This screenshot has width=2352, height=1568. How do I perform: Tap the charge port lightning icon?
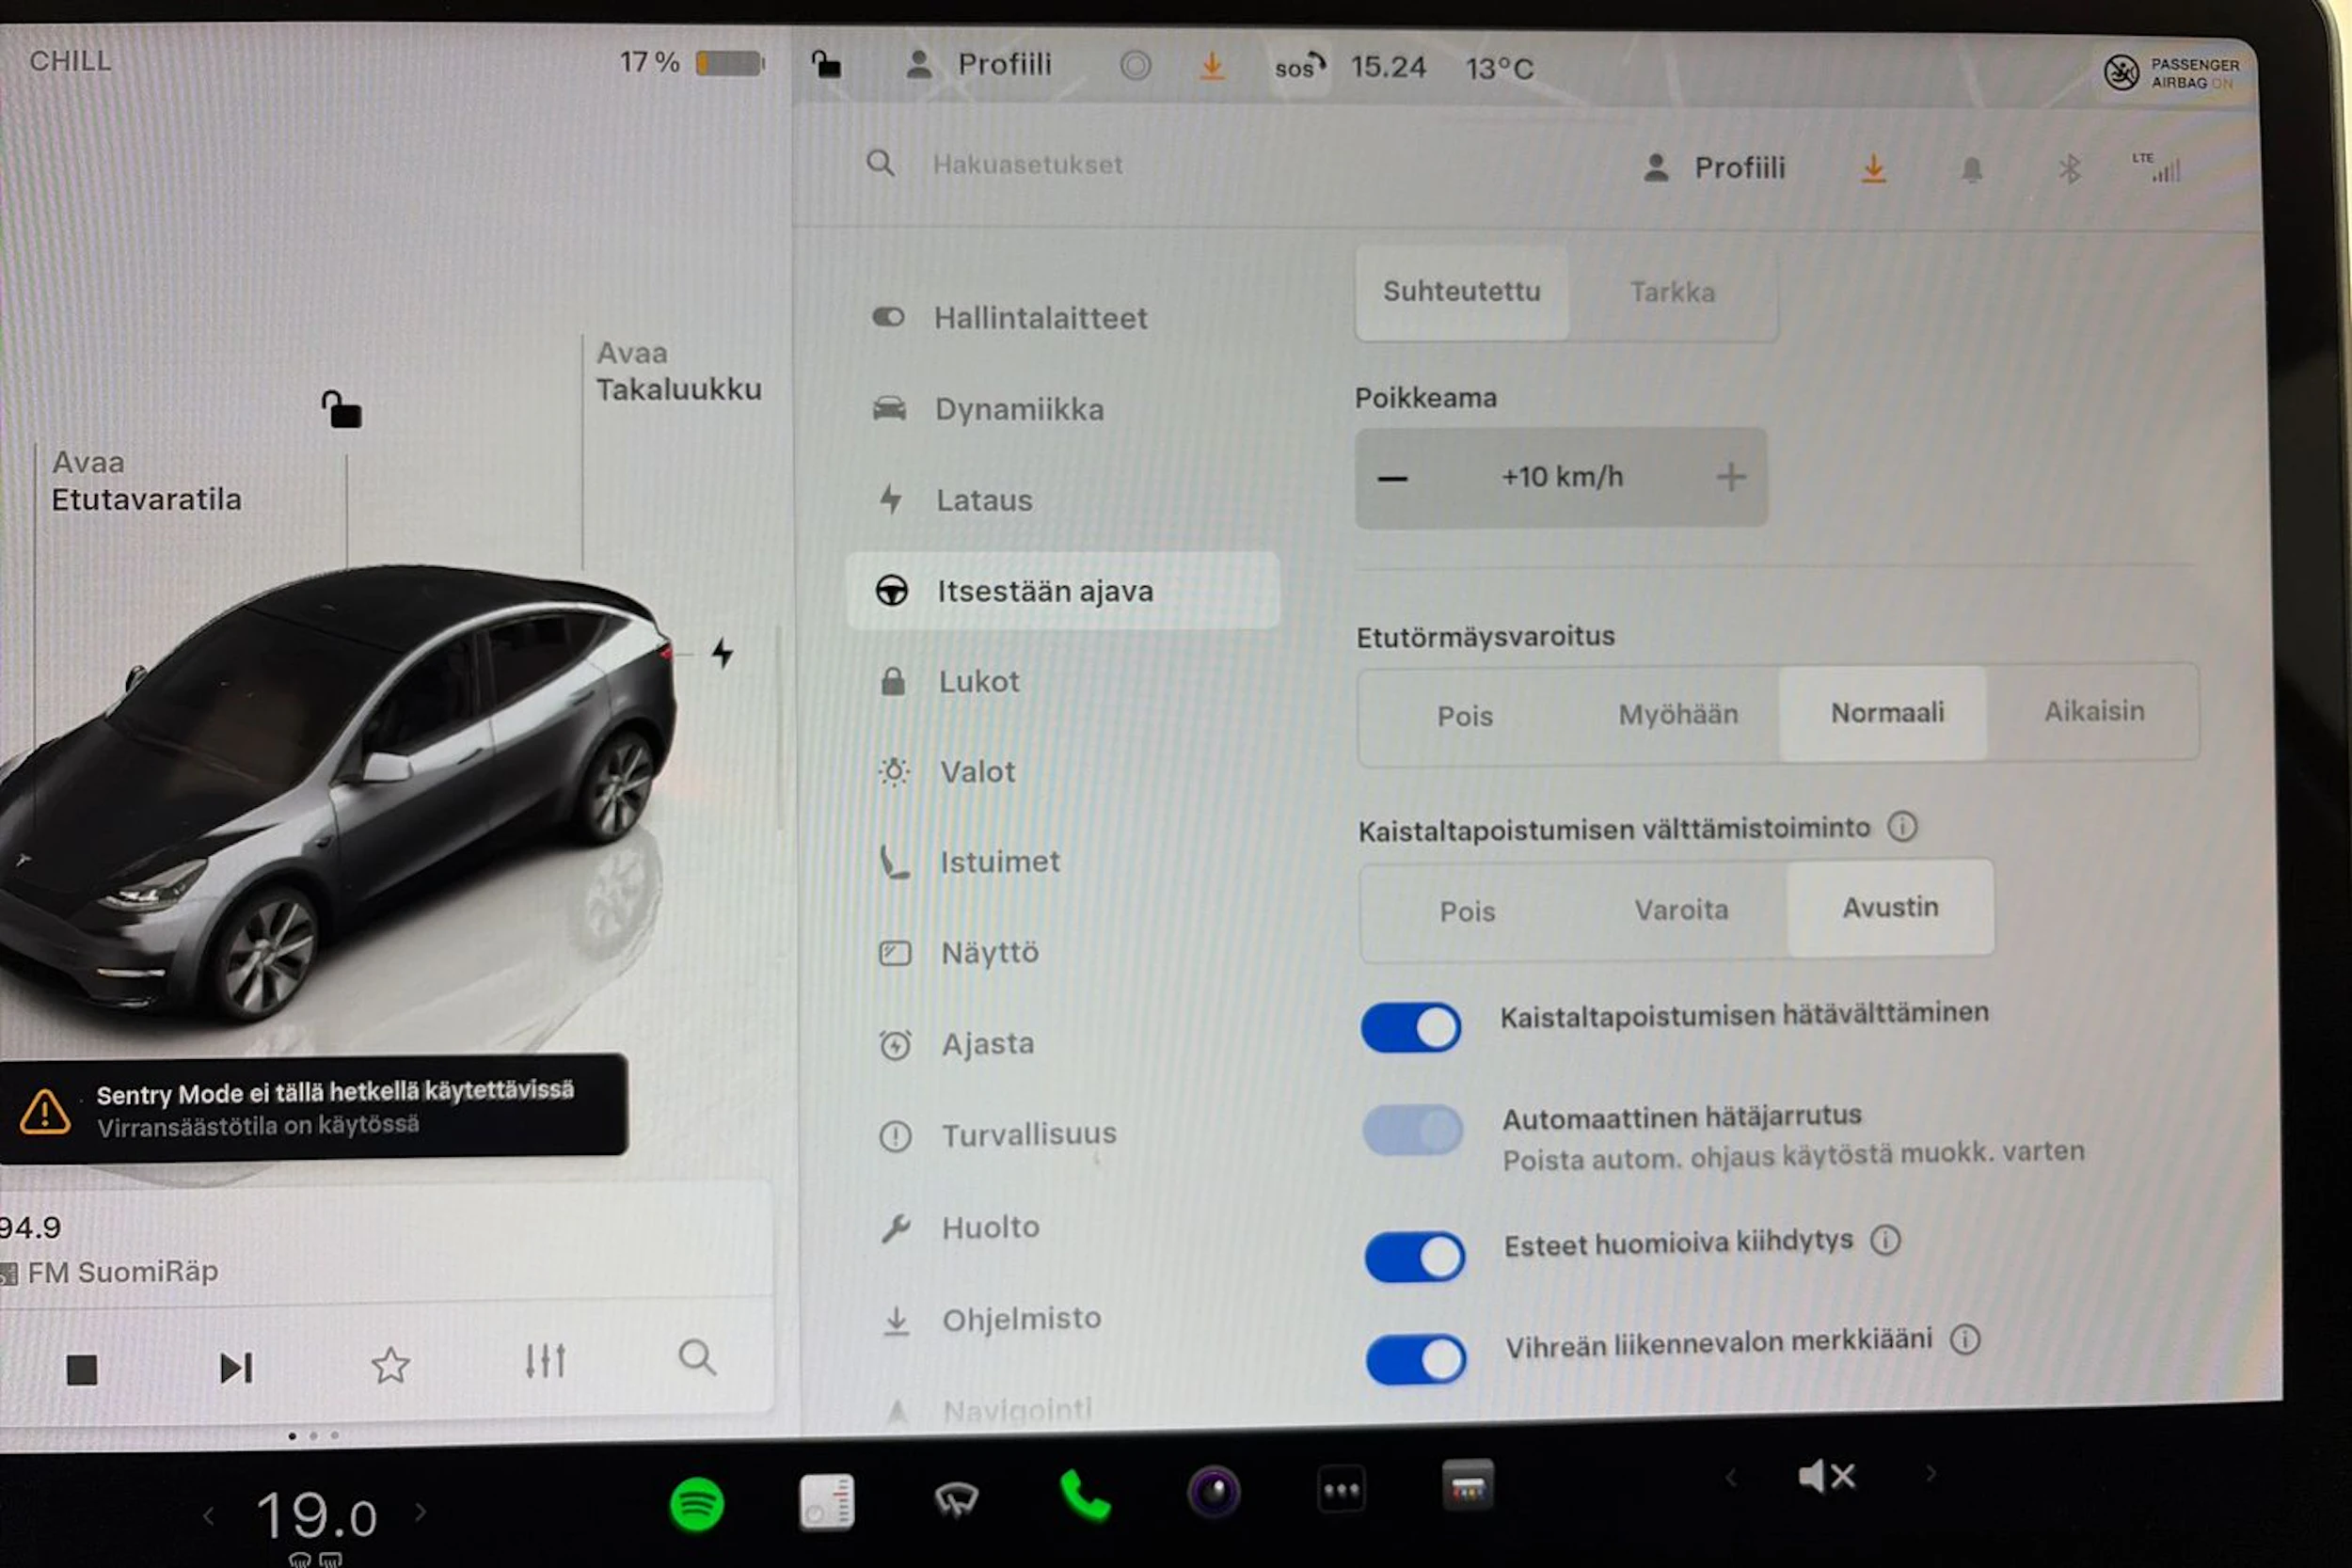pyautogui.click(x=722, y=653)
